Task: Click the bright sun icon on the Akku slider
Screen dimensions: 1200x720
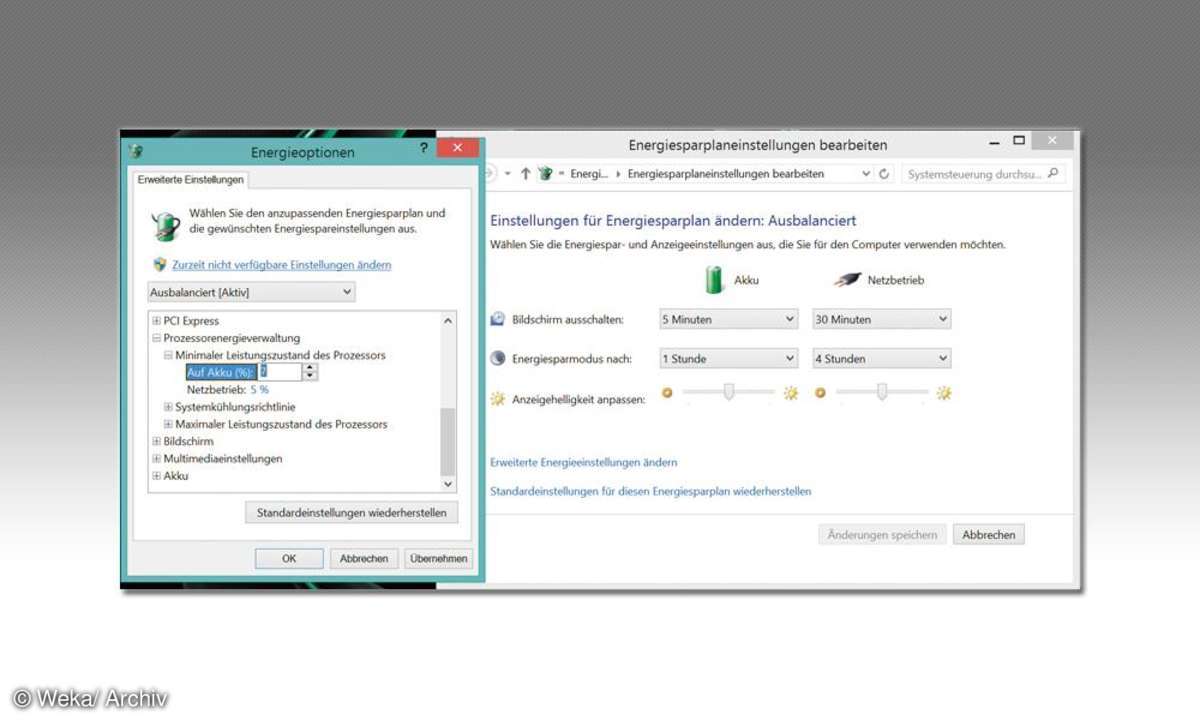Action: click(x=791, y=393)
